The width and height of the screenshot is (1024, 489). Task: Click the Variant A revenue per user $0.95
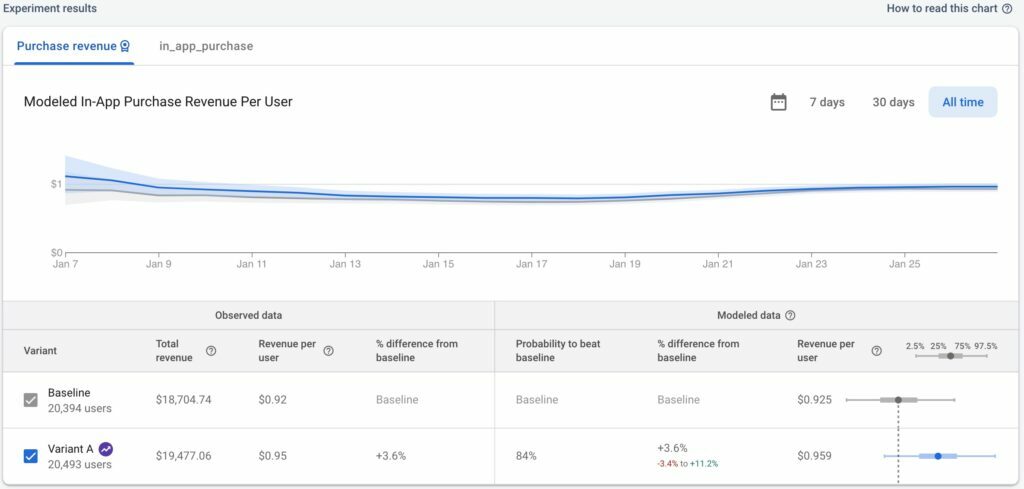pyautogui.click(x=272, y=456)
